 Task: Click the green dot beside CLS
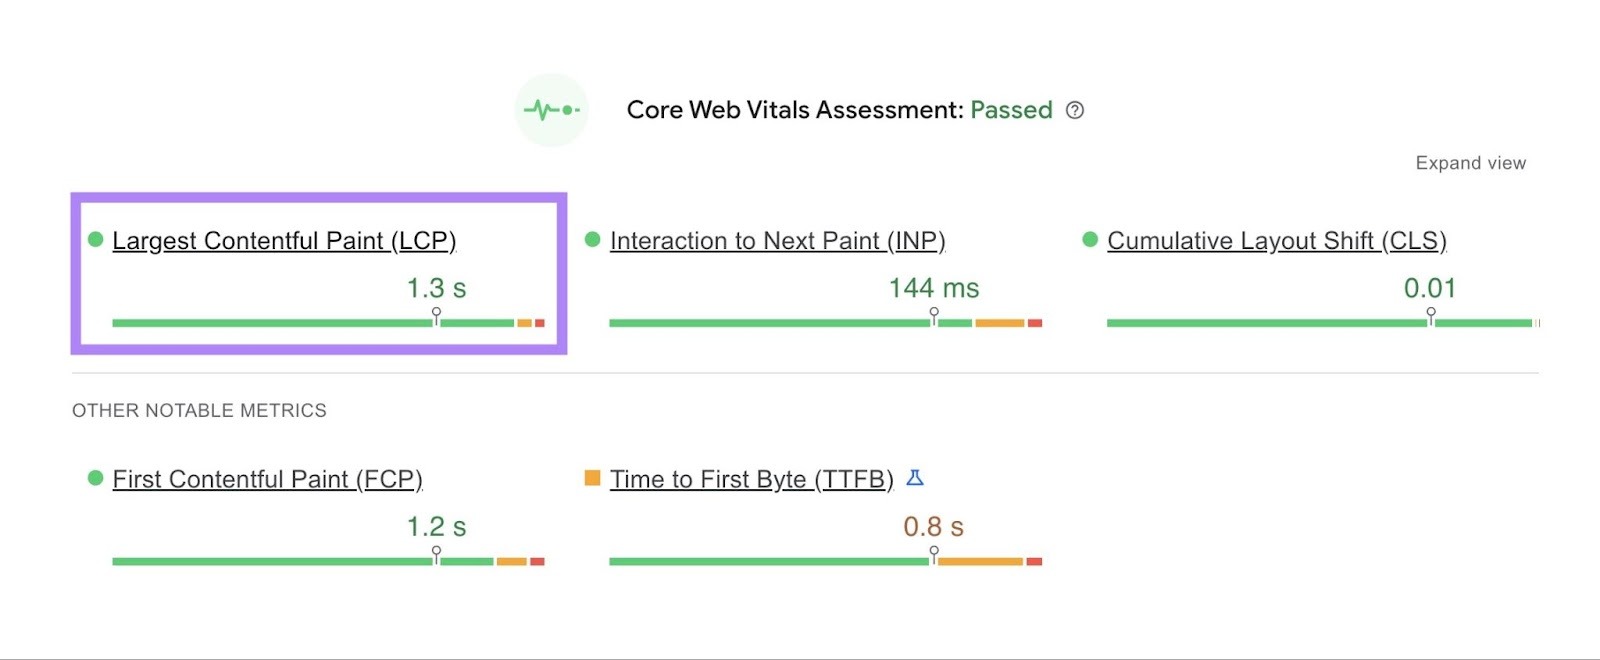tap(1089, 238)
